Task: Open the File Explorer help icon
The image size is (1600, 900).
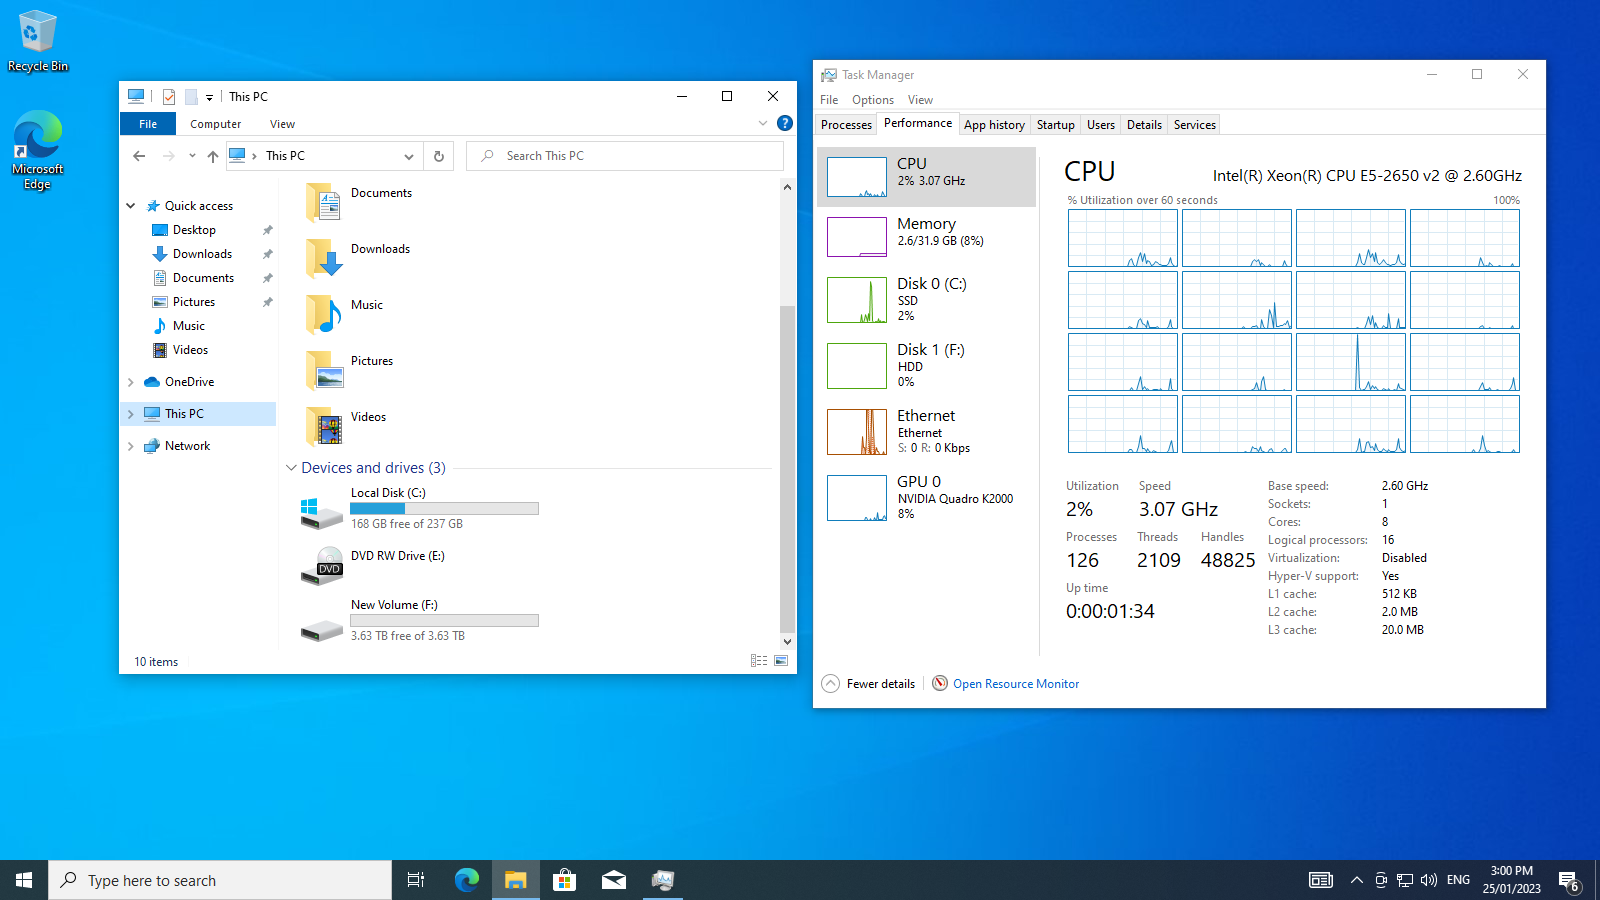Action: tap(785, 123)
